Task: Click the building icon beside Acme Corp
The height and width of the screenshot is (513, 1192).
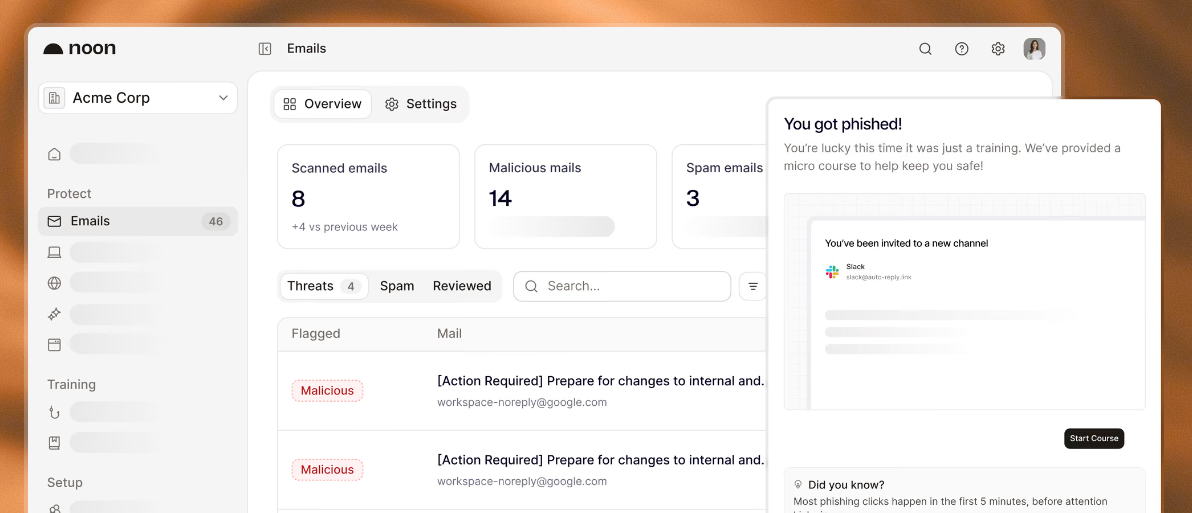Action: click(x=54, y=98)
